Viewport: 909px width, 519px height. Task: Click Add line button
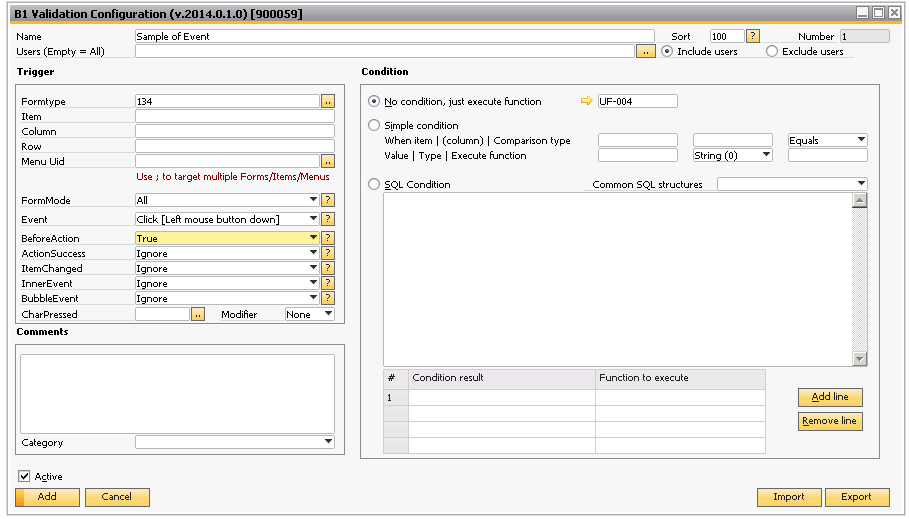pyautogui.click(x=830, y=397)
